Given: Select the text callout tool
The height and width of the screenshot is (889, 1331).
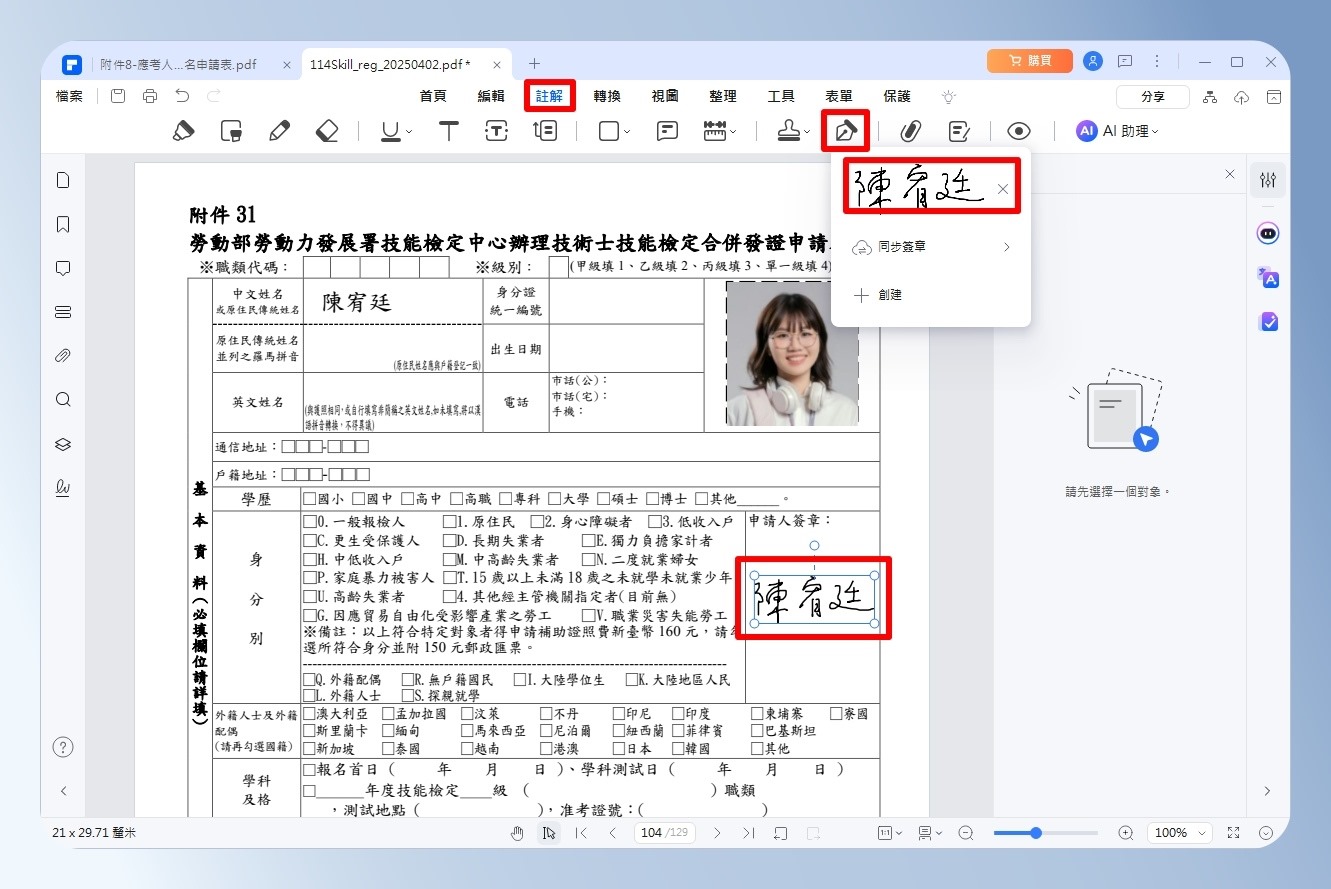Looking at the screenshot, I should 545,131.
